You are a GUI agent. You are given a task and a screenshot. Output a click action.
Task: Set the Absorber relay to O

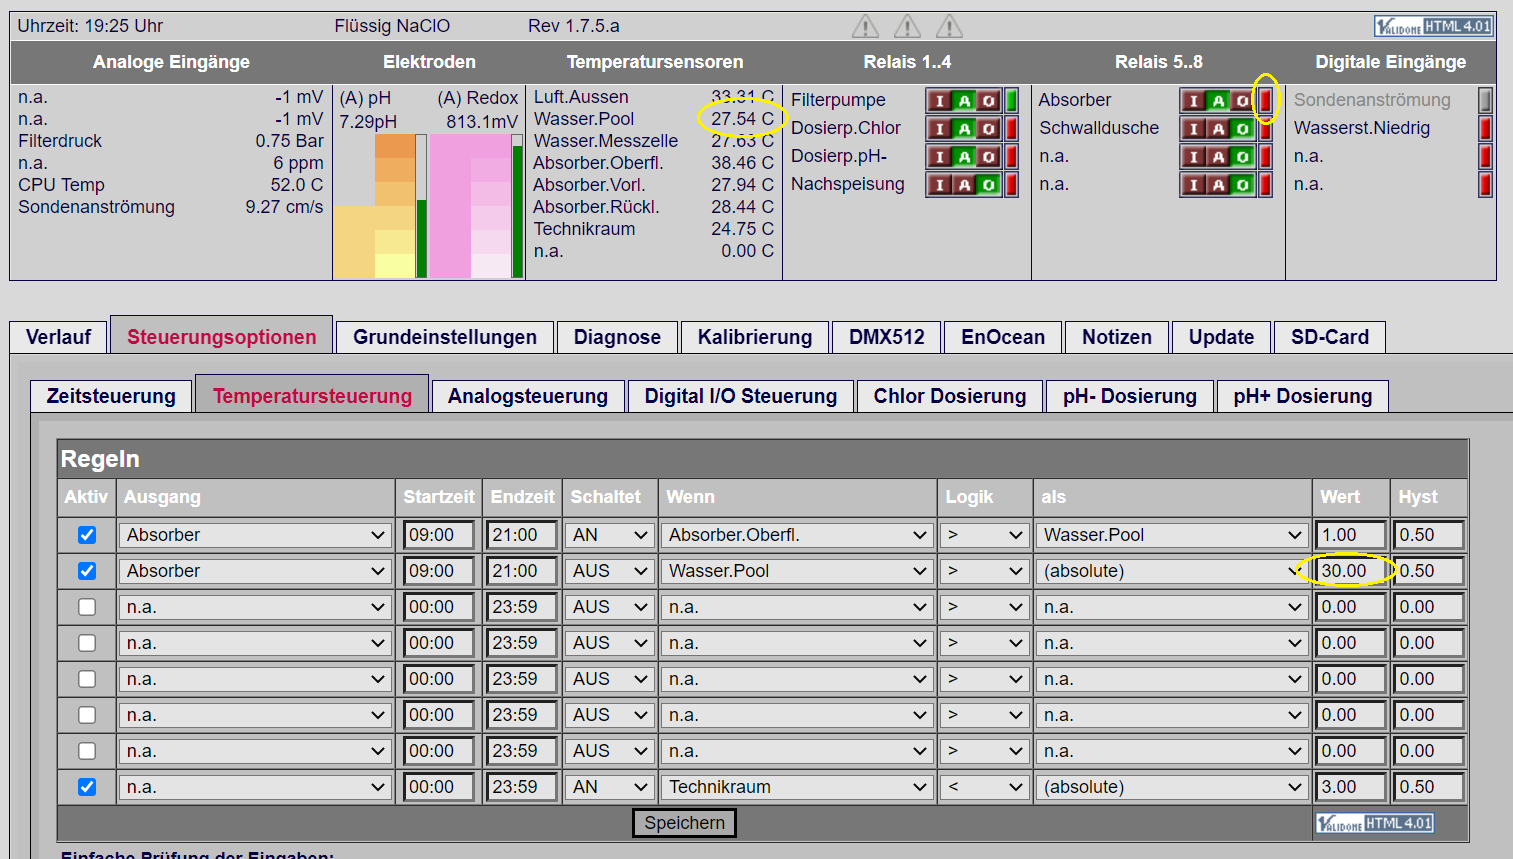(x=1242, y=100)
